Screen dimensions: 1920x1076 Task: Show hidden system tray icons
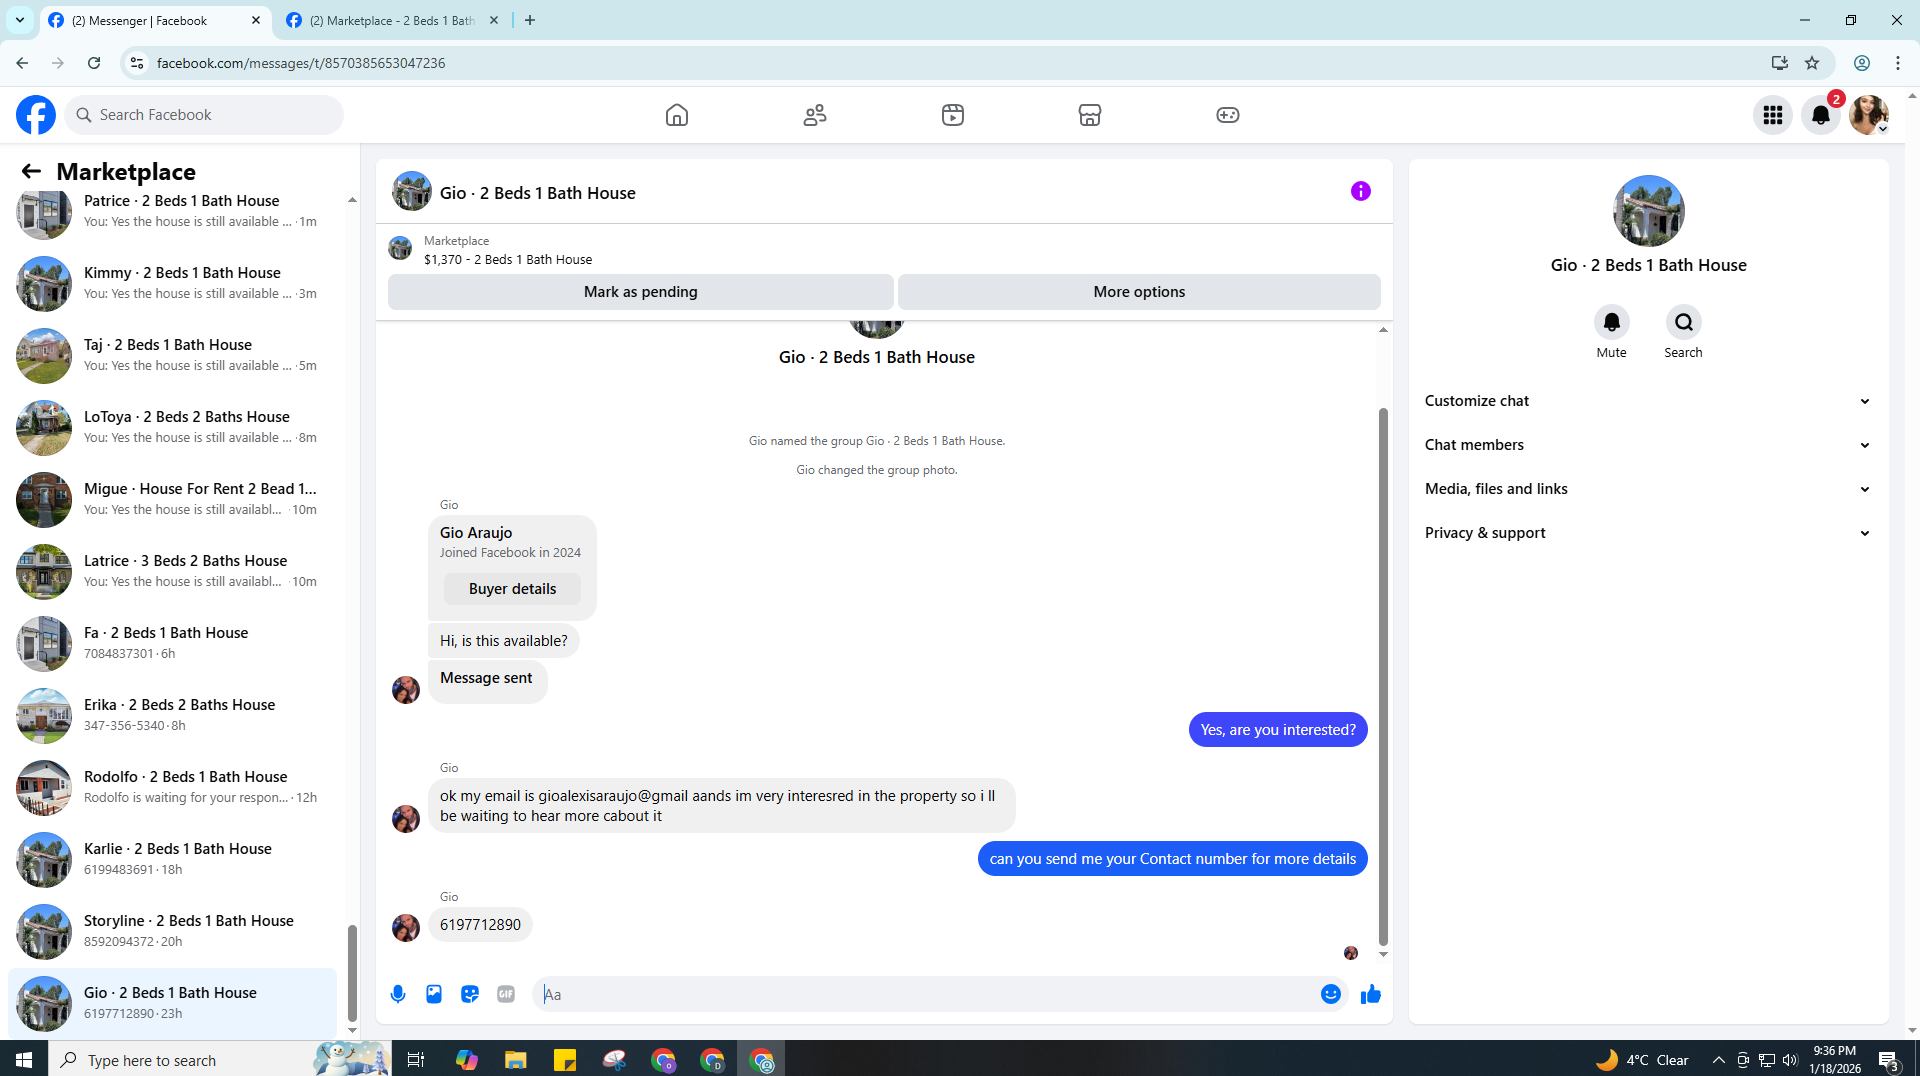click(1718, 1060)
